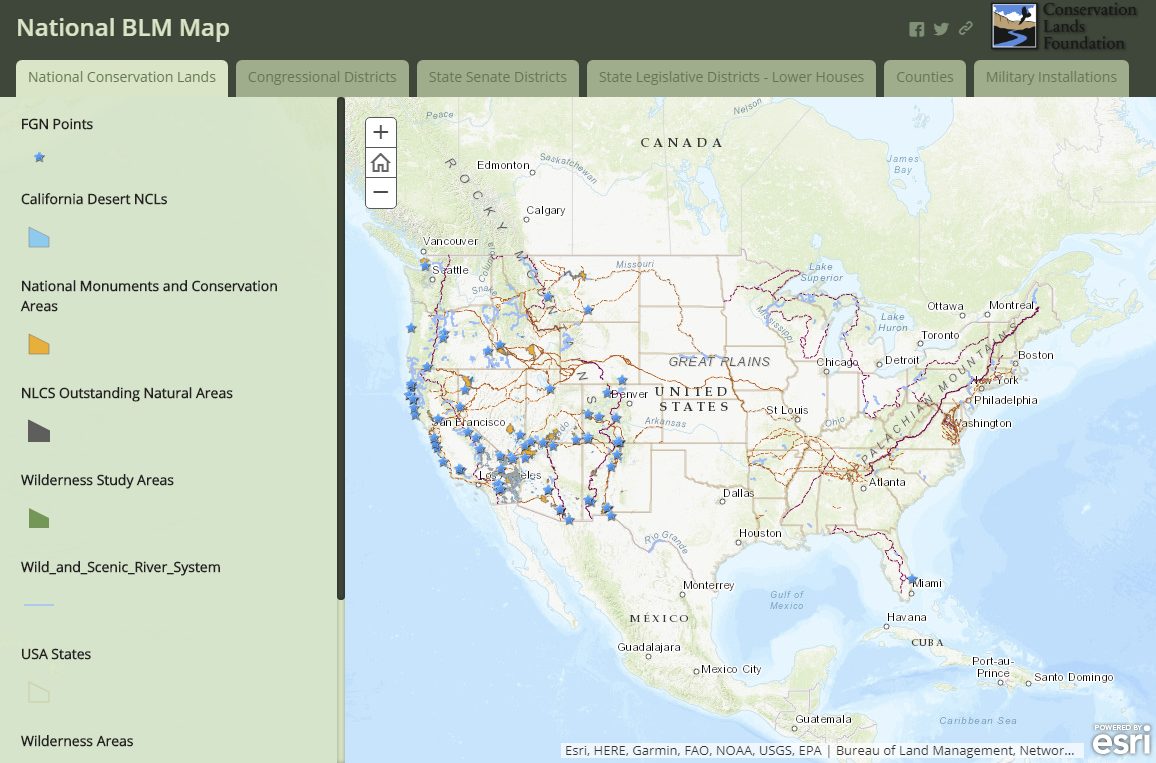Copy the map share link
Image resolution: width=1156 pixels, height=763 pixels.
(965, 29)
